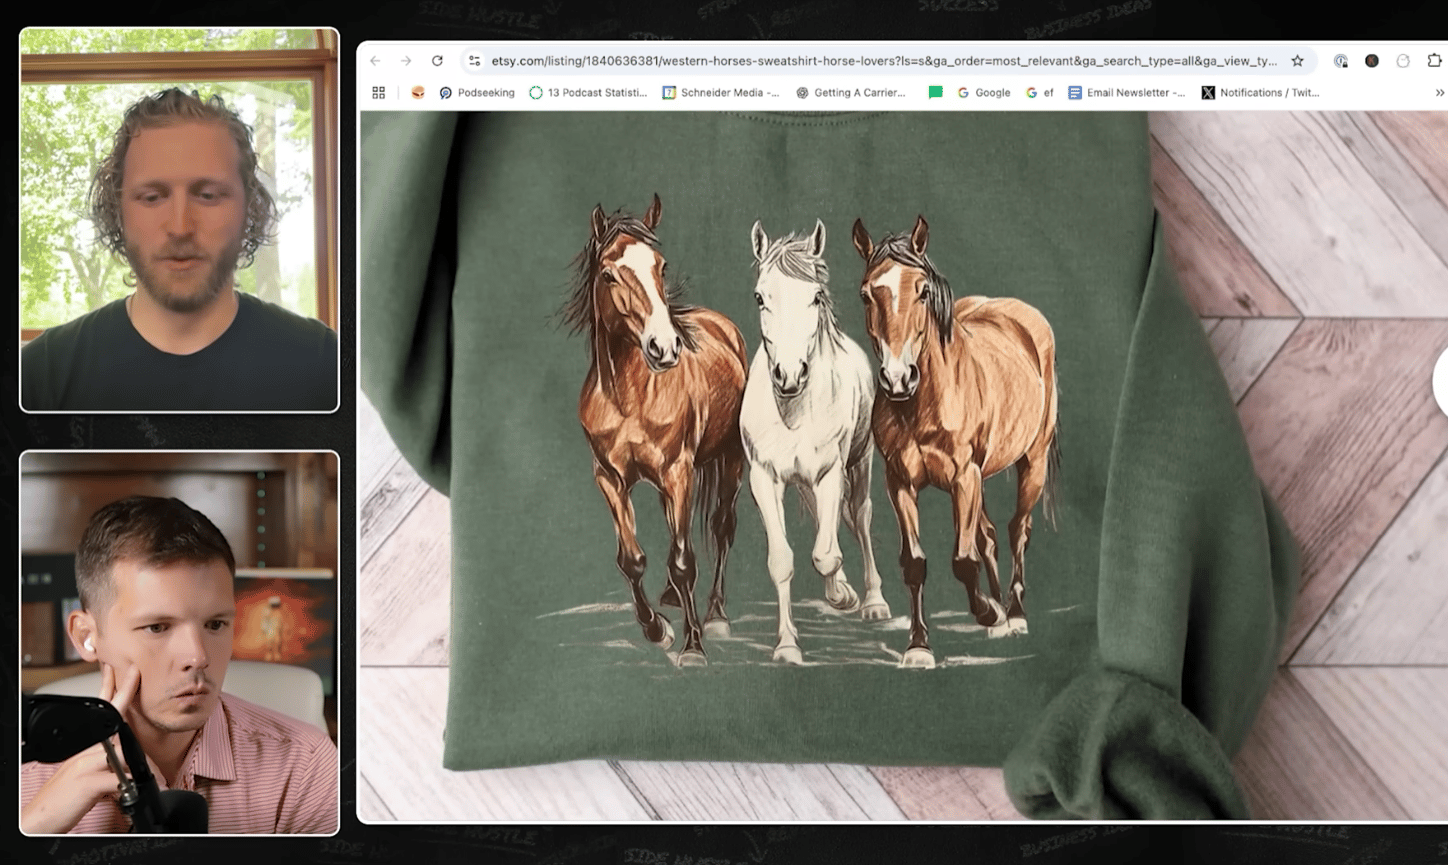Bookmark this page with the star icon
Viewport: 1448px width, 865px height.
[x=1297, y=61]
